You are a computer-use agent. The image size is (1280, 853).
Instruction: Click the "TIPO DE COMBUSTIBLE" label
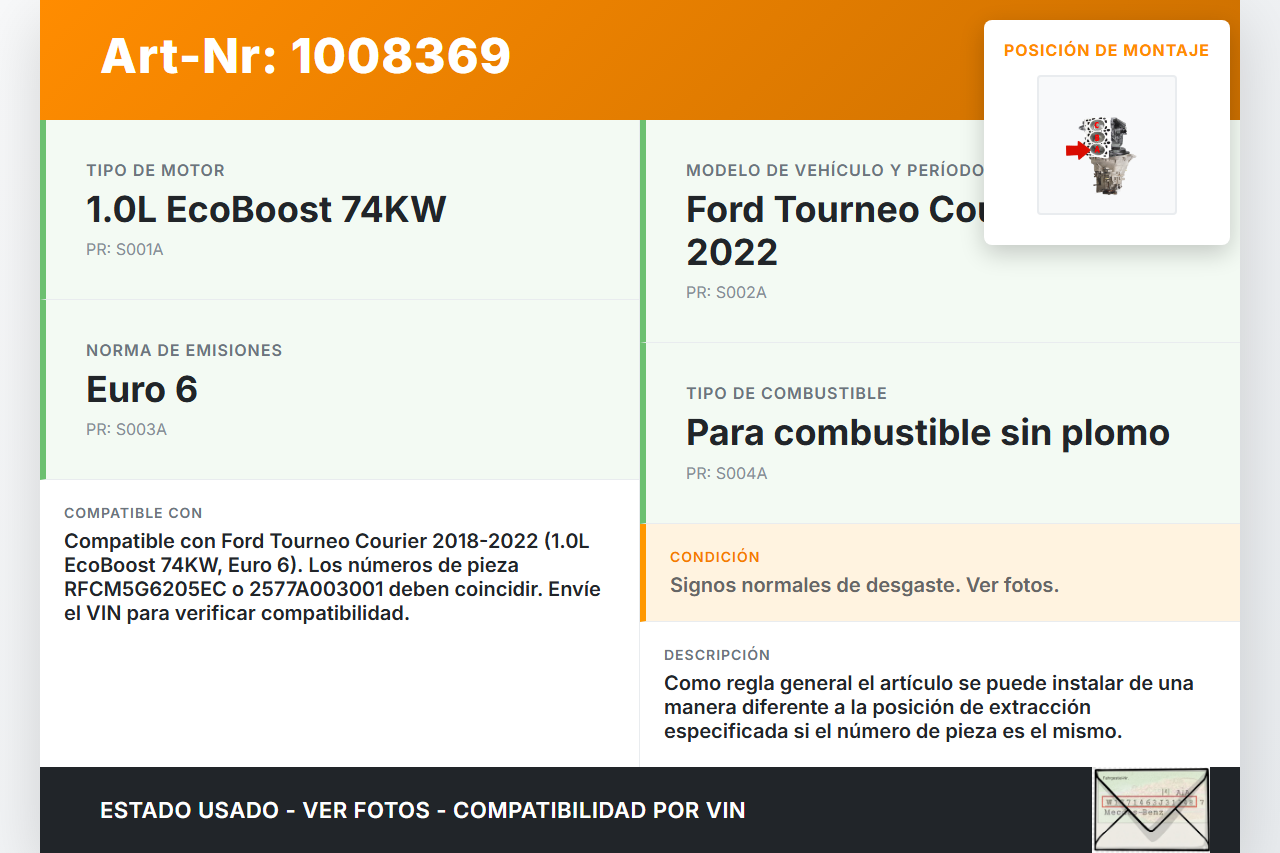pyautogui.click(x=787, y=393)
